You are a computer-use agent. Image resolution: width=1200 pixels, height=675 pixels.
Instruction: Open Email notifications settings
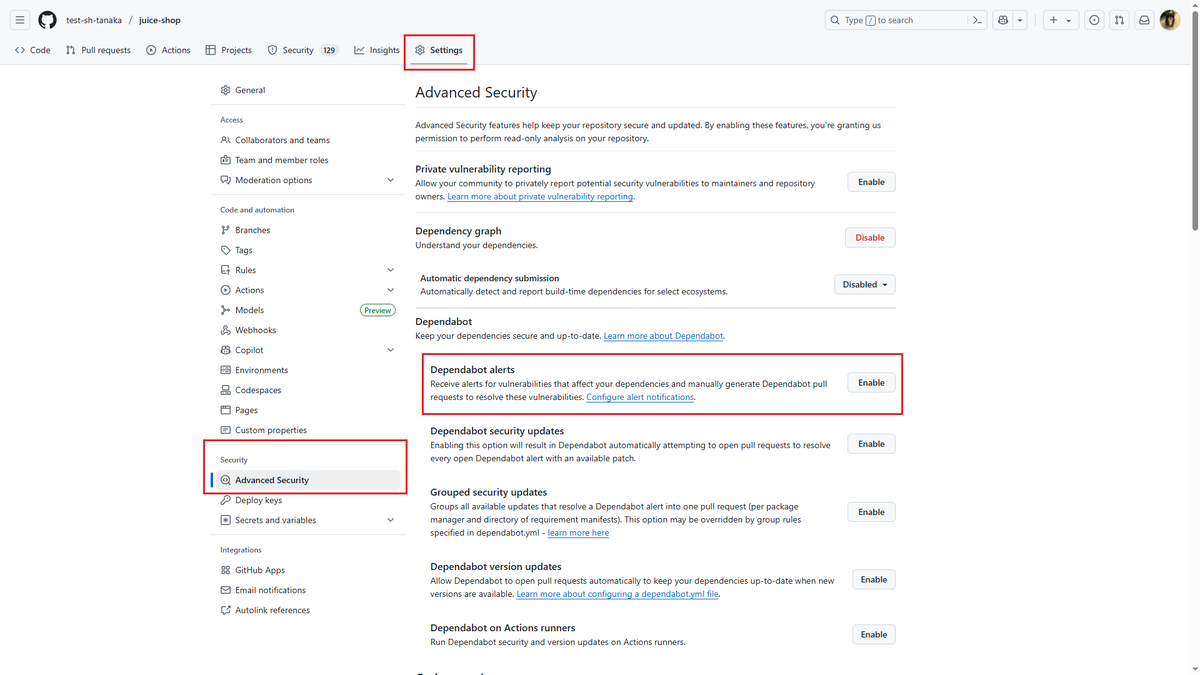point(307,590)
